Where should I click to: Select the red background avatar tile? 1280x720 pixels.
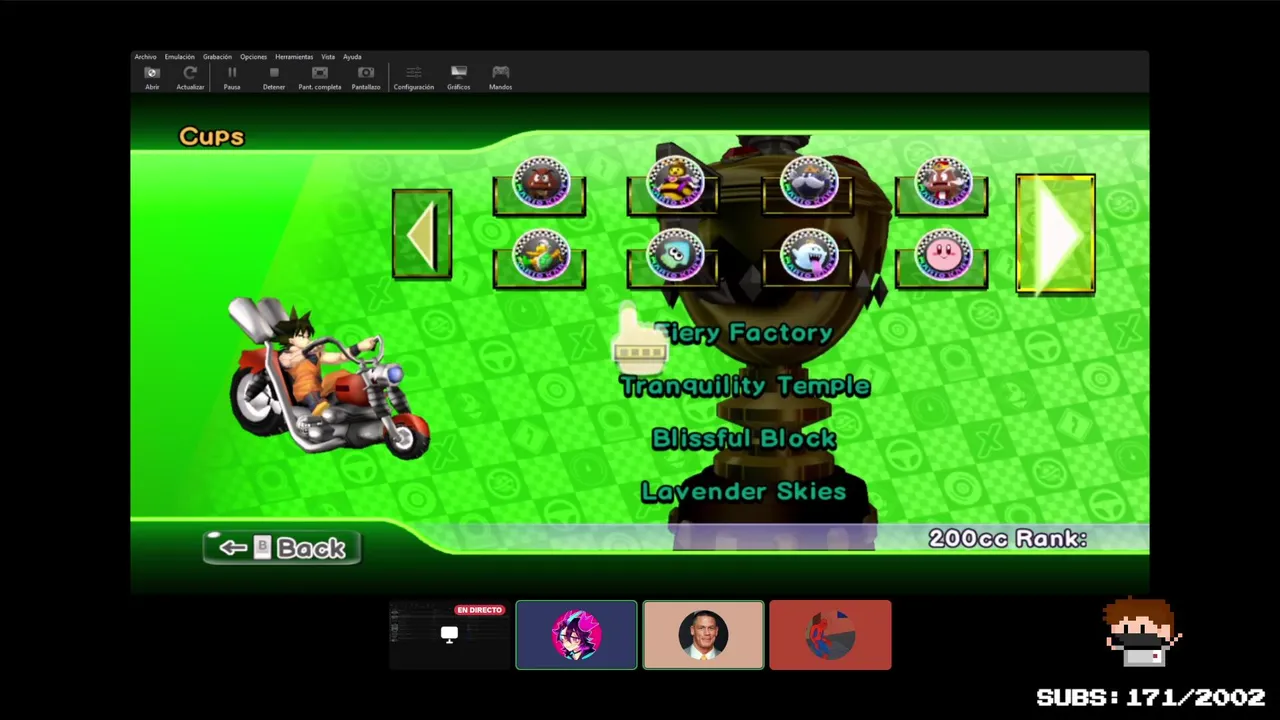click(830, 635)
